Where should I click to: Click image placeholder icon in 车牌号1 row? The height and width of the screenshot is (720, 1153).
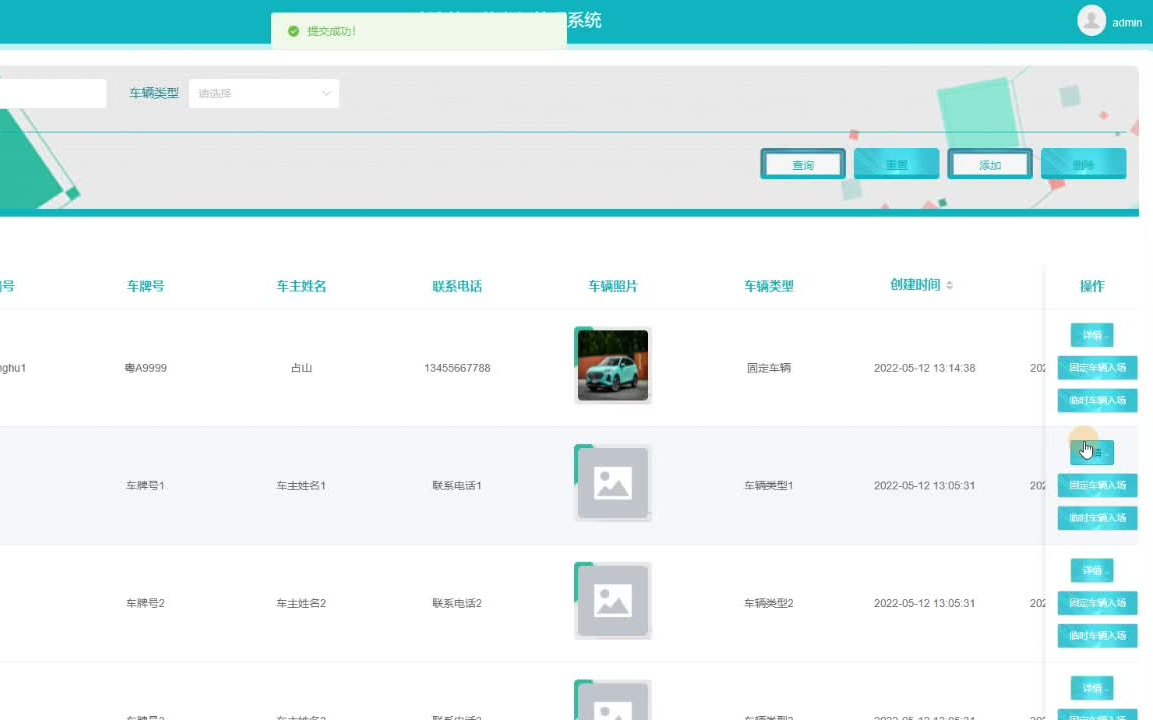pos(612,483)
